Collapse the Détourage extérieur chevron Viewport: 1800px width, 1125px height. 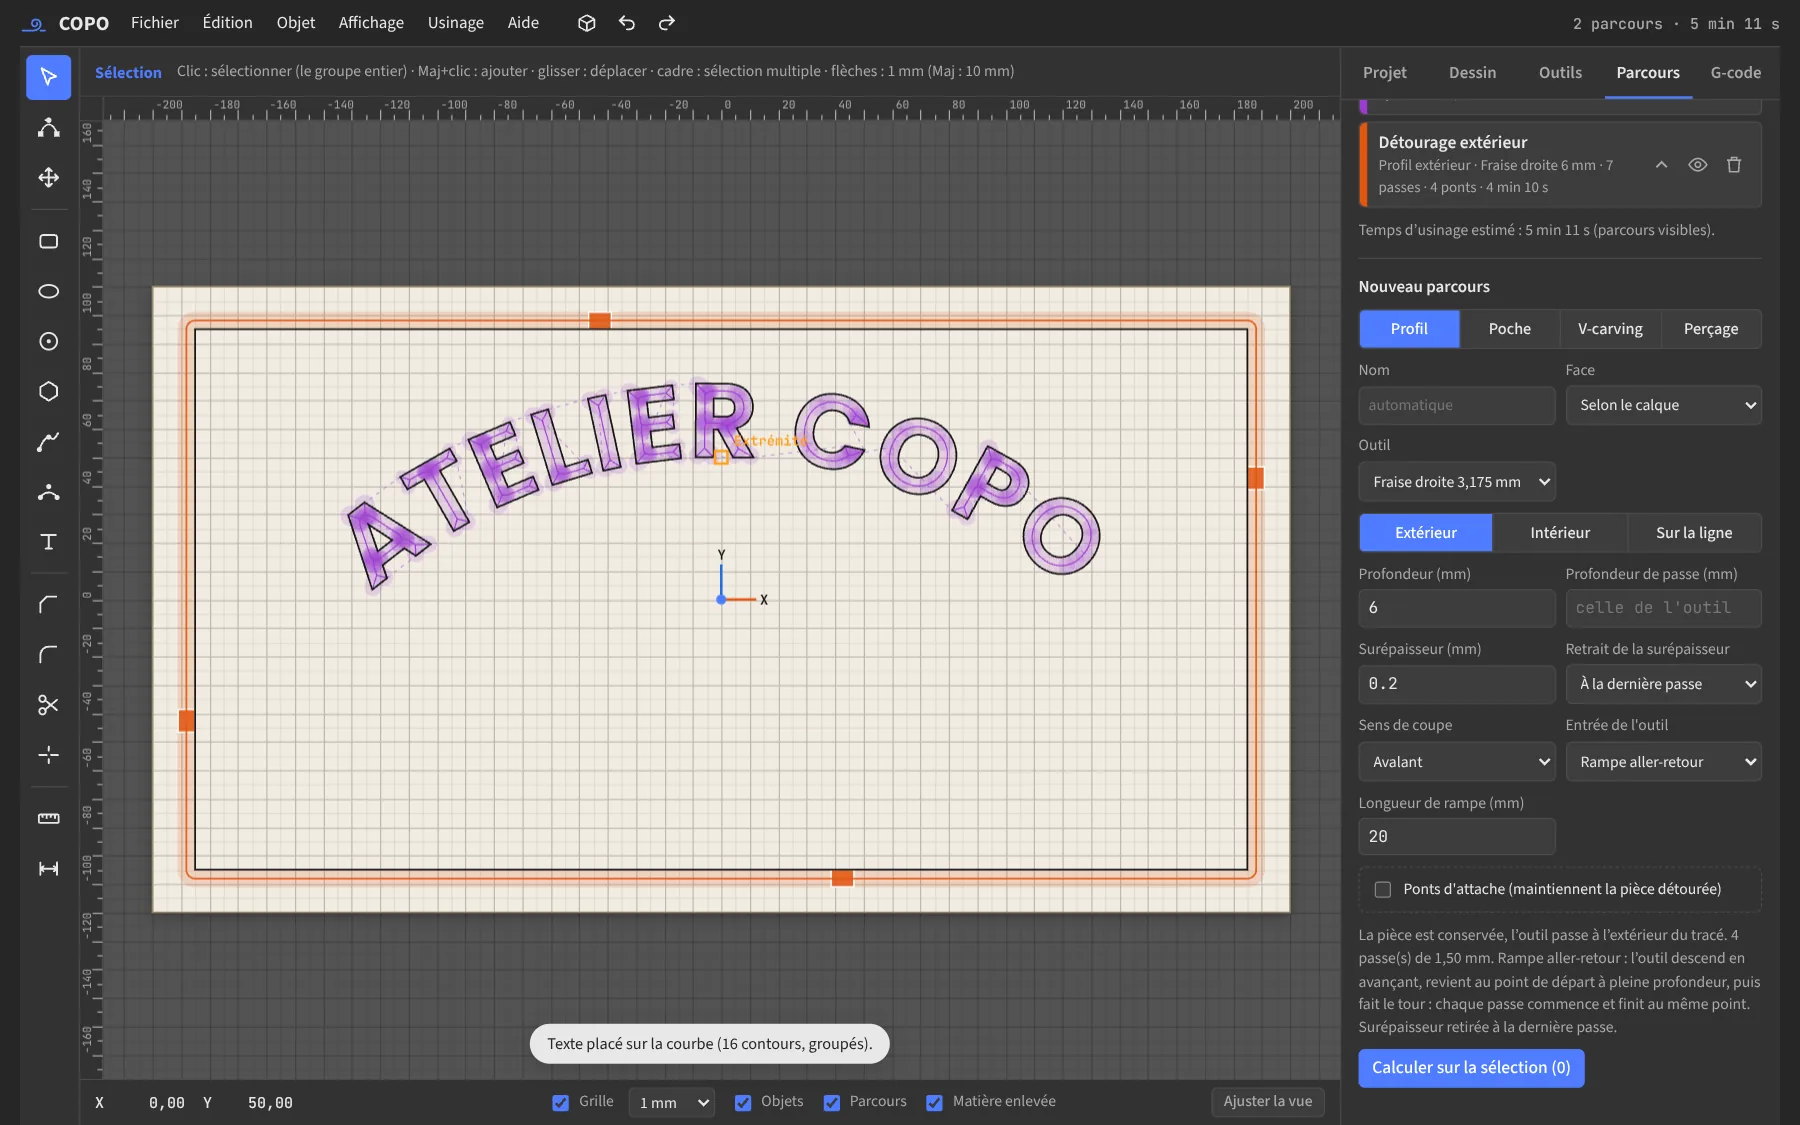[x=1661, y=165]
